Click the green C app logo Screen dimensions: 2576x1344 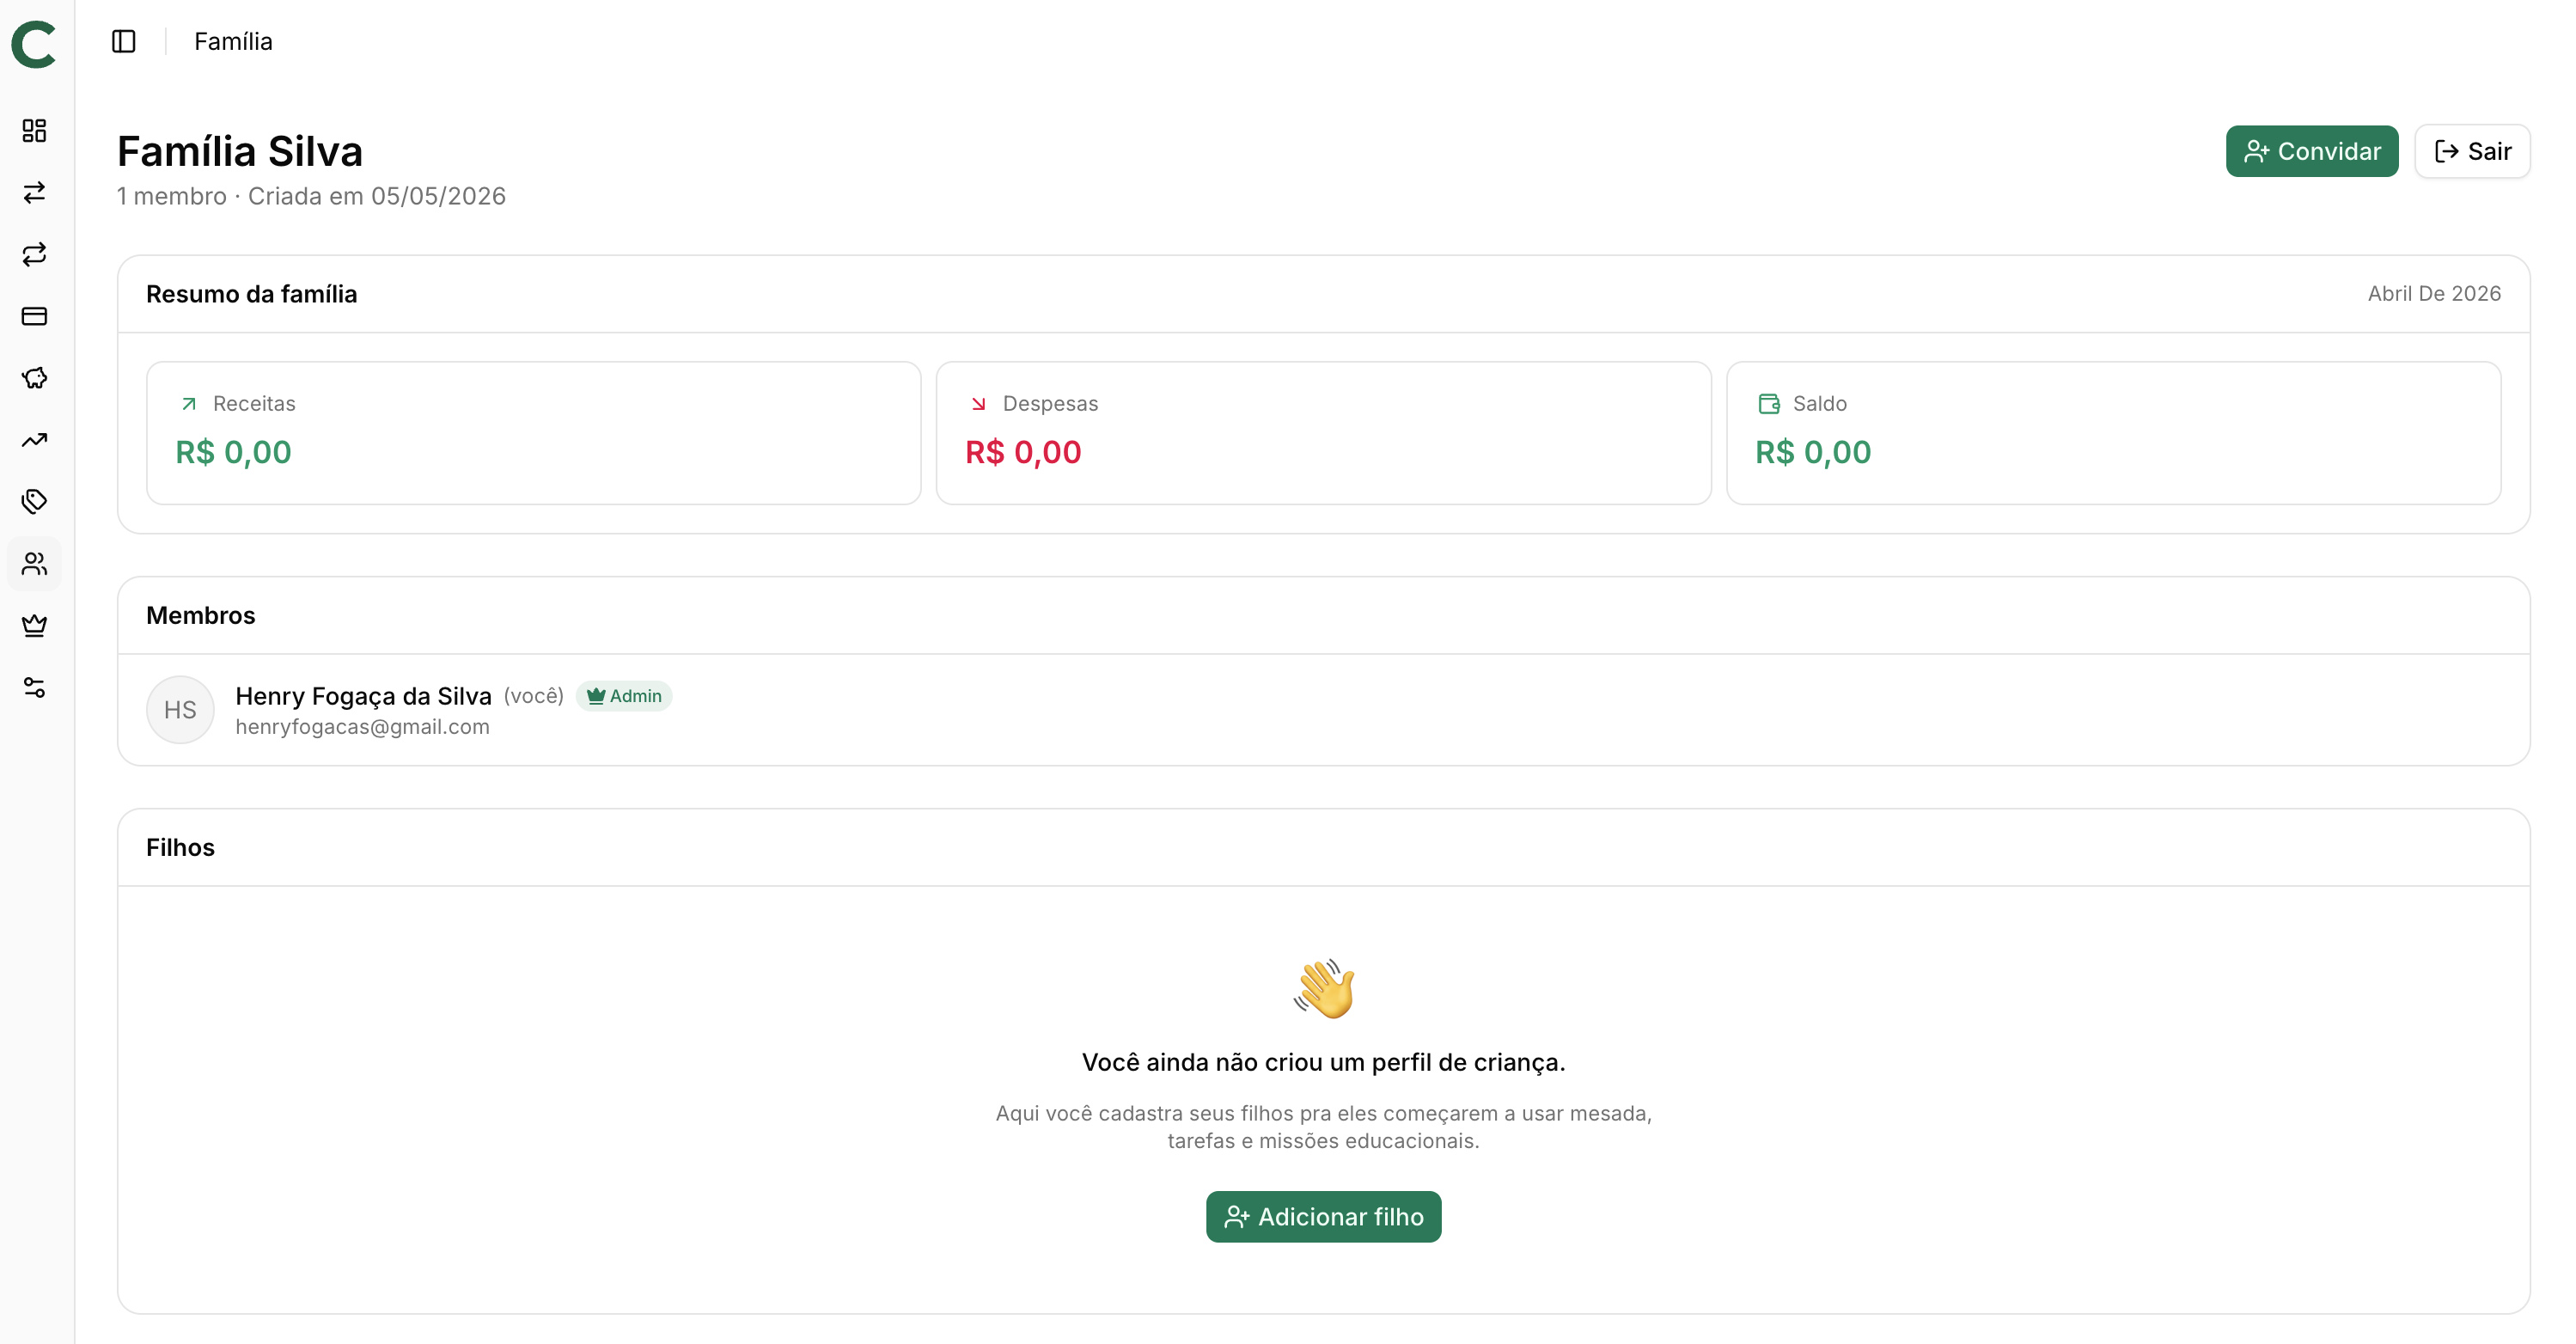click(35, 44)
